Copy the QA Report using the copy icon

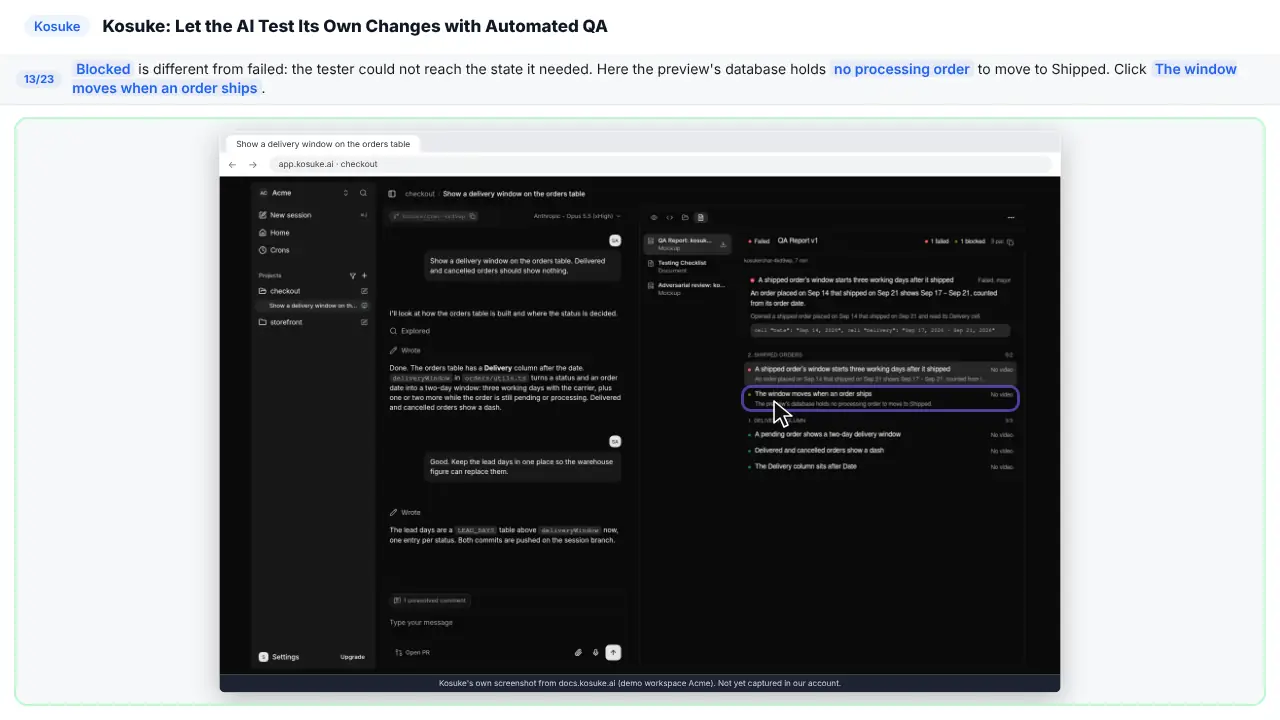point(1010,242)
